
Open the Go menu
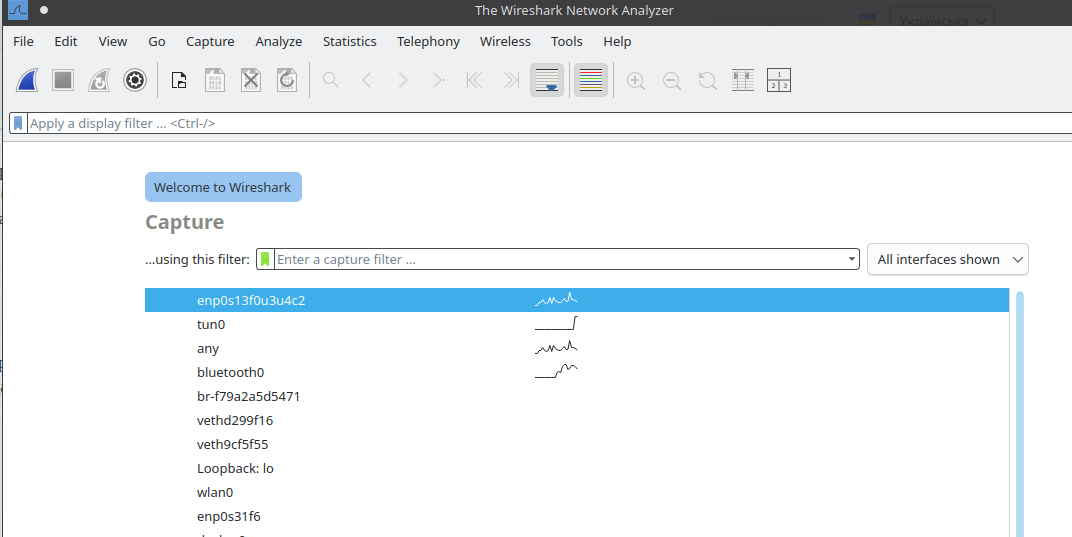157,42
